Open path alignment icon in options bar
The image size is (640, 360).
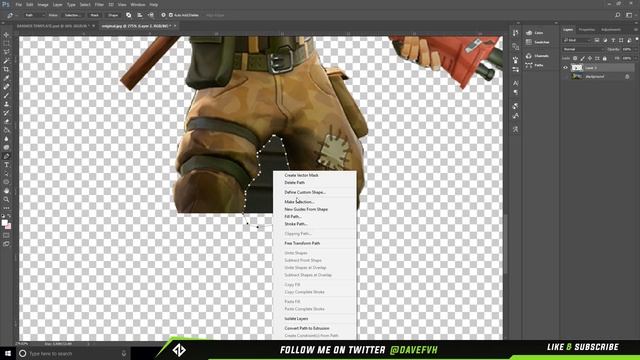140,15
